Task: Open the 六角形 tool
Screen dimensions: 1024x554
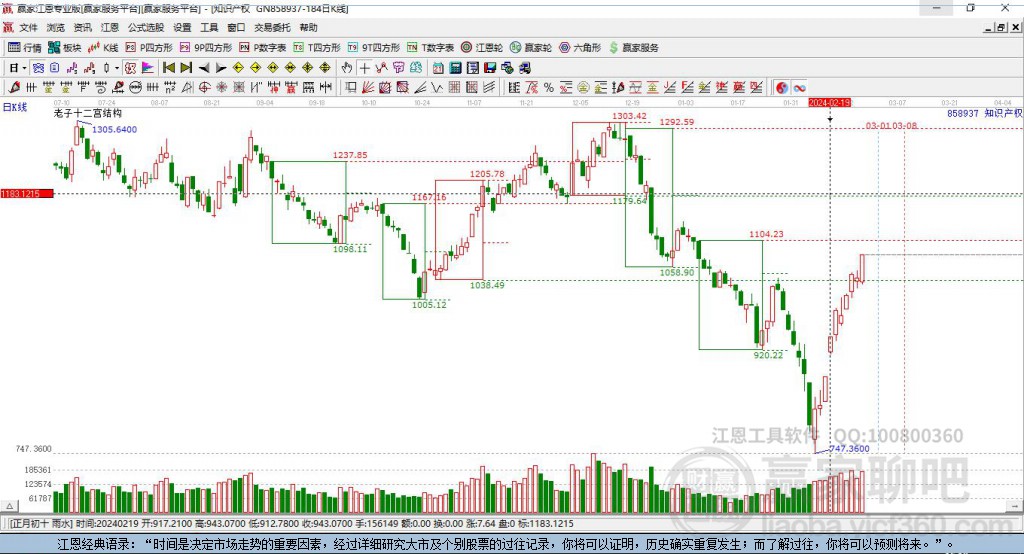Action: click(580, 48)
